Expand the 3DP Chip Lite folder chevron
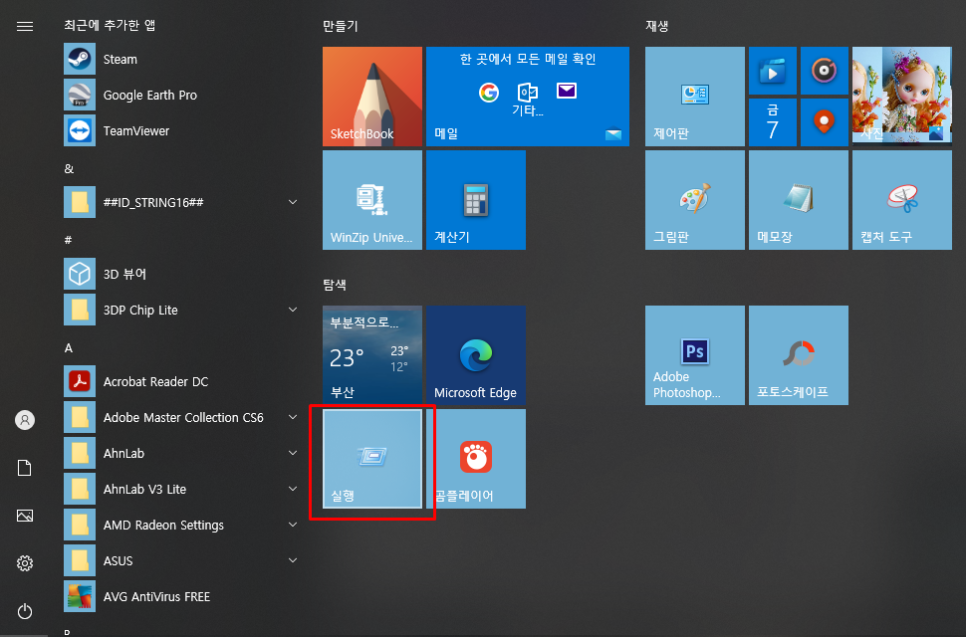Viewport: 966px width, 637px height. click(x=293, y=309)
